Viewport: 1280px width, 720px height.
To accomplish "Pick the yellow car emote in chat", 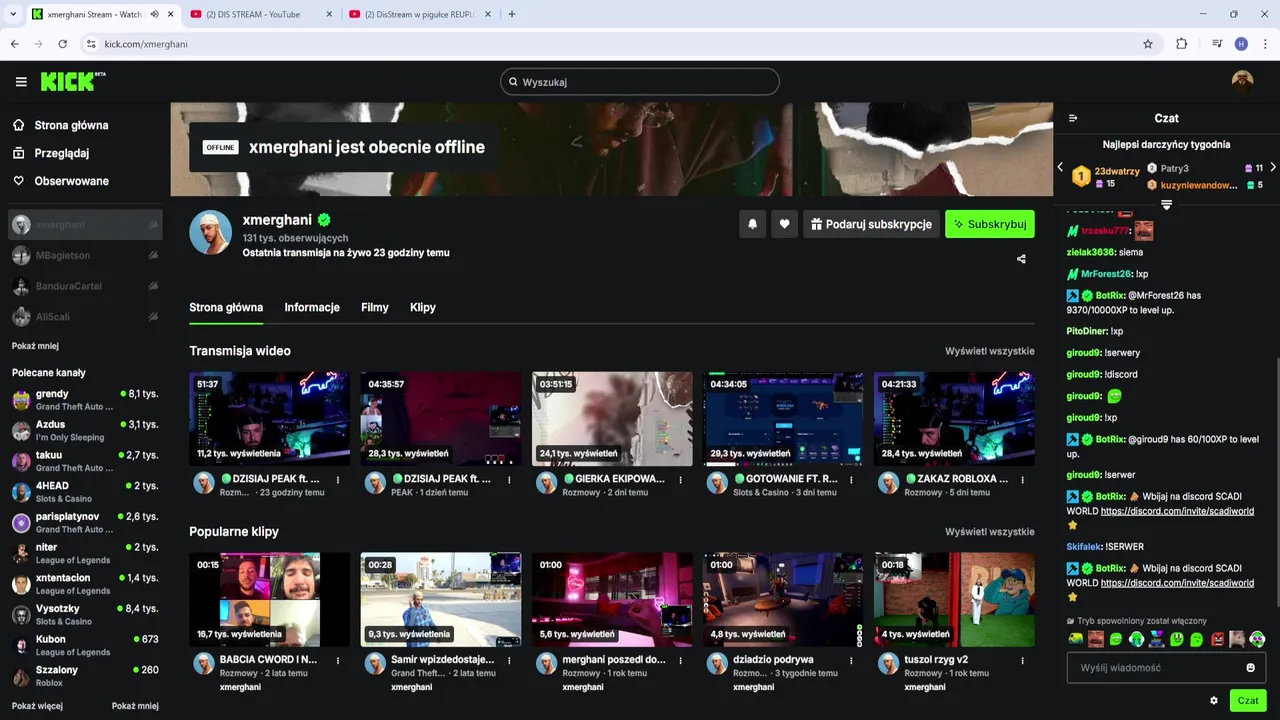I will tap(1076, 639).
